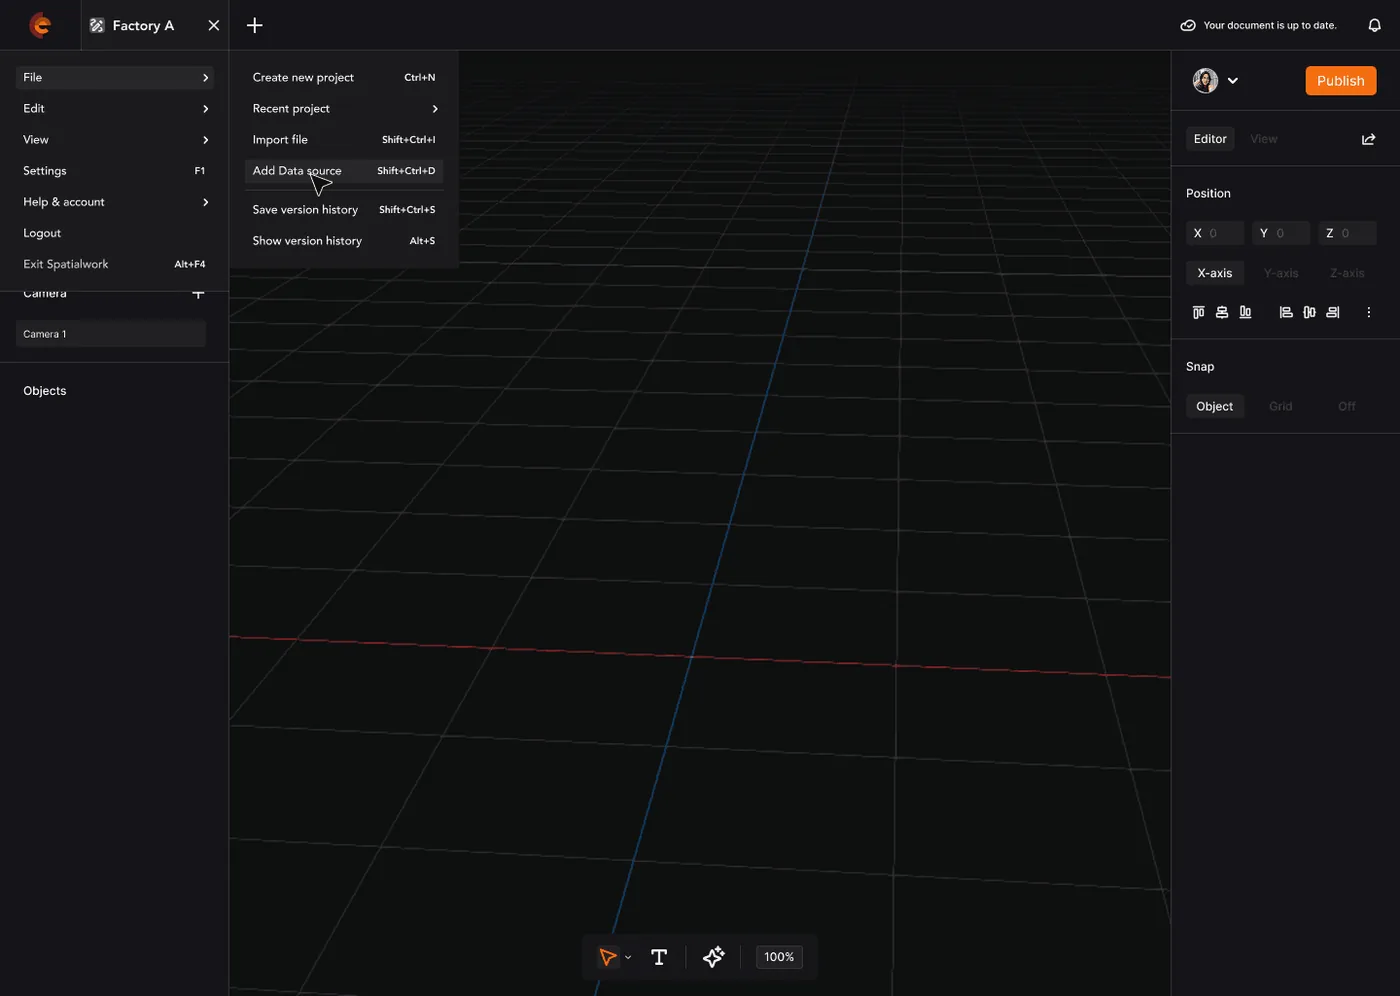Set snap mode to Grid
Screen dimensions: 1400x996
1281,406
